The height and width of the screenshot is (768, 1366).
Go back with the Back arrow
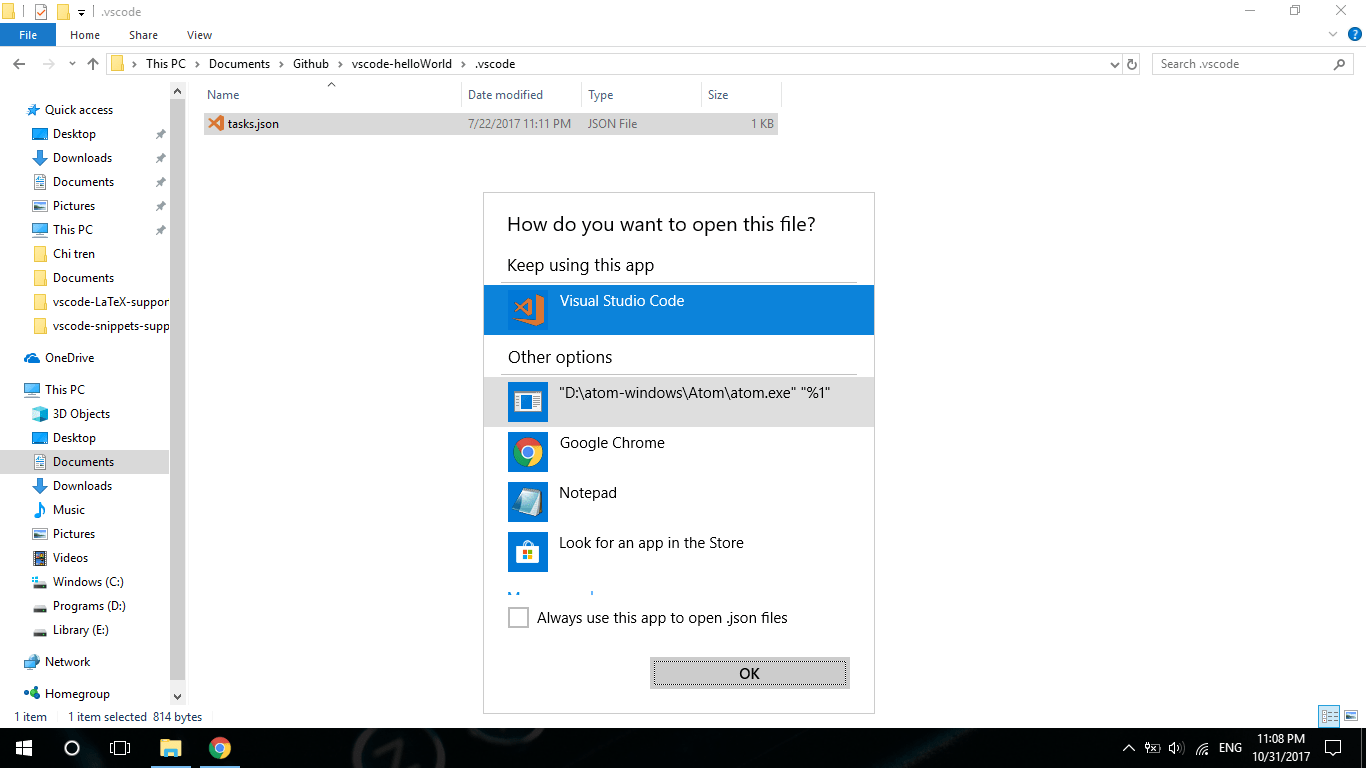click(x=19, y=64)
